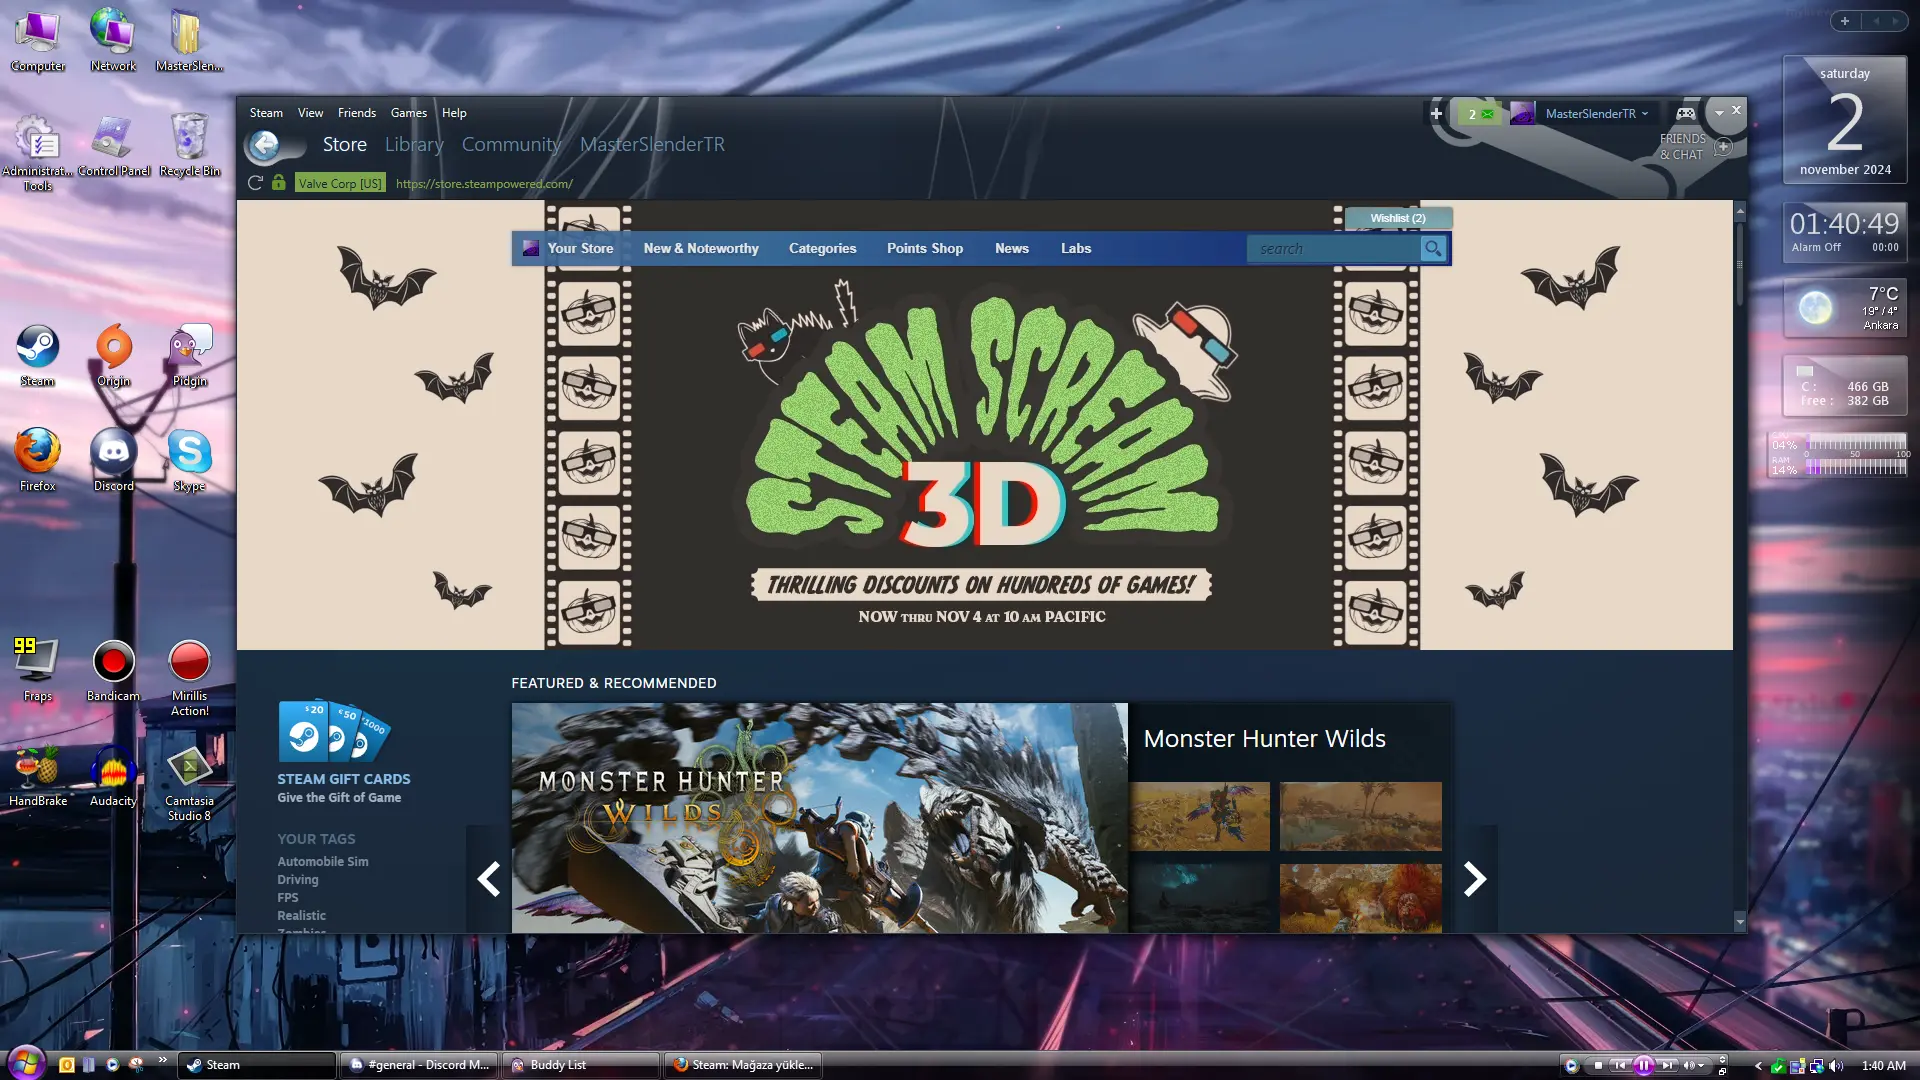Open the Friends menu
This screenshot has height=1080, width=1920.
357,113
